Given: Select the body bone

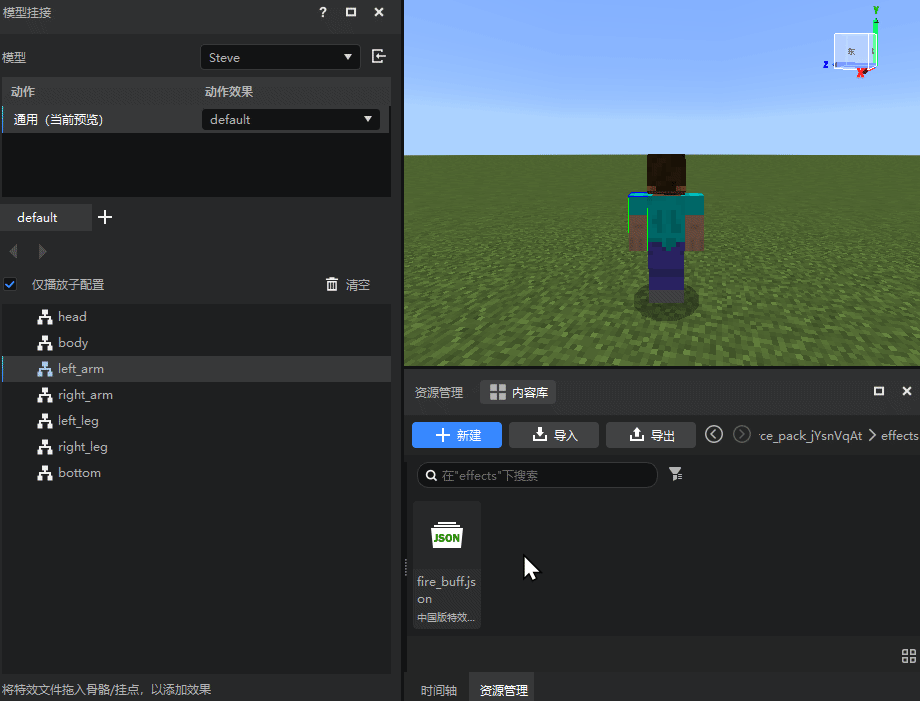Looking at the screenshot, I should 197,343.
